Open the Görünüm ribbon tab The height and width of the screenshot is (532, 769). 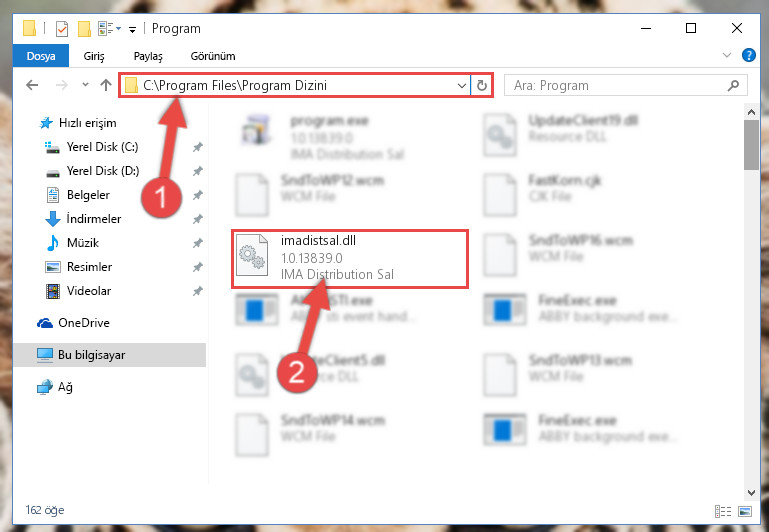tap(213, 56)
